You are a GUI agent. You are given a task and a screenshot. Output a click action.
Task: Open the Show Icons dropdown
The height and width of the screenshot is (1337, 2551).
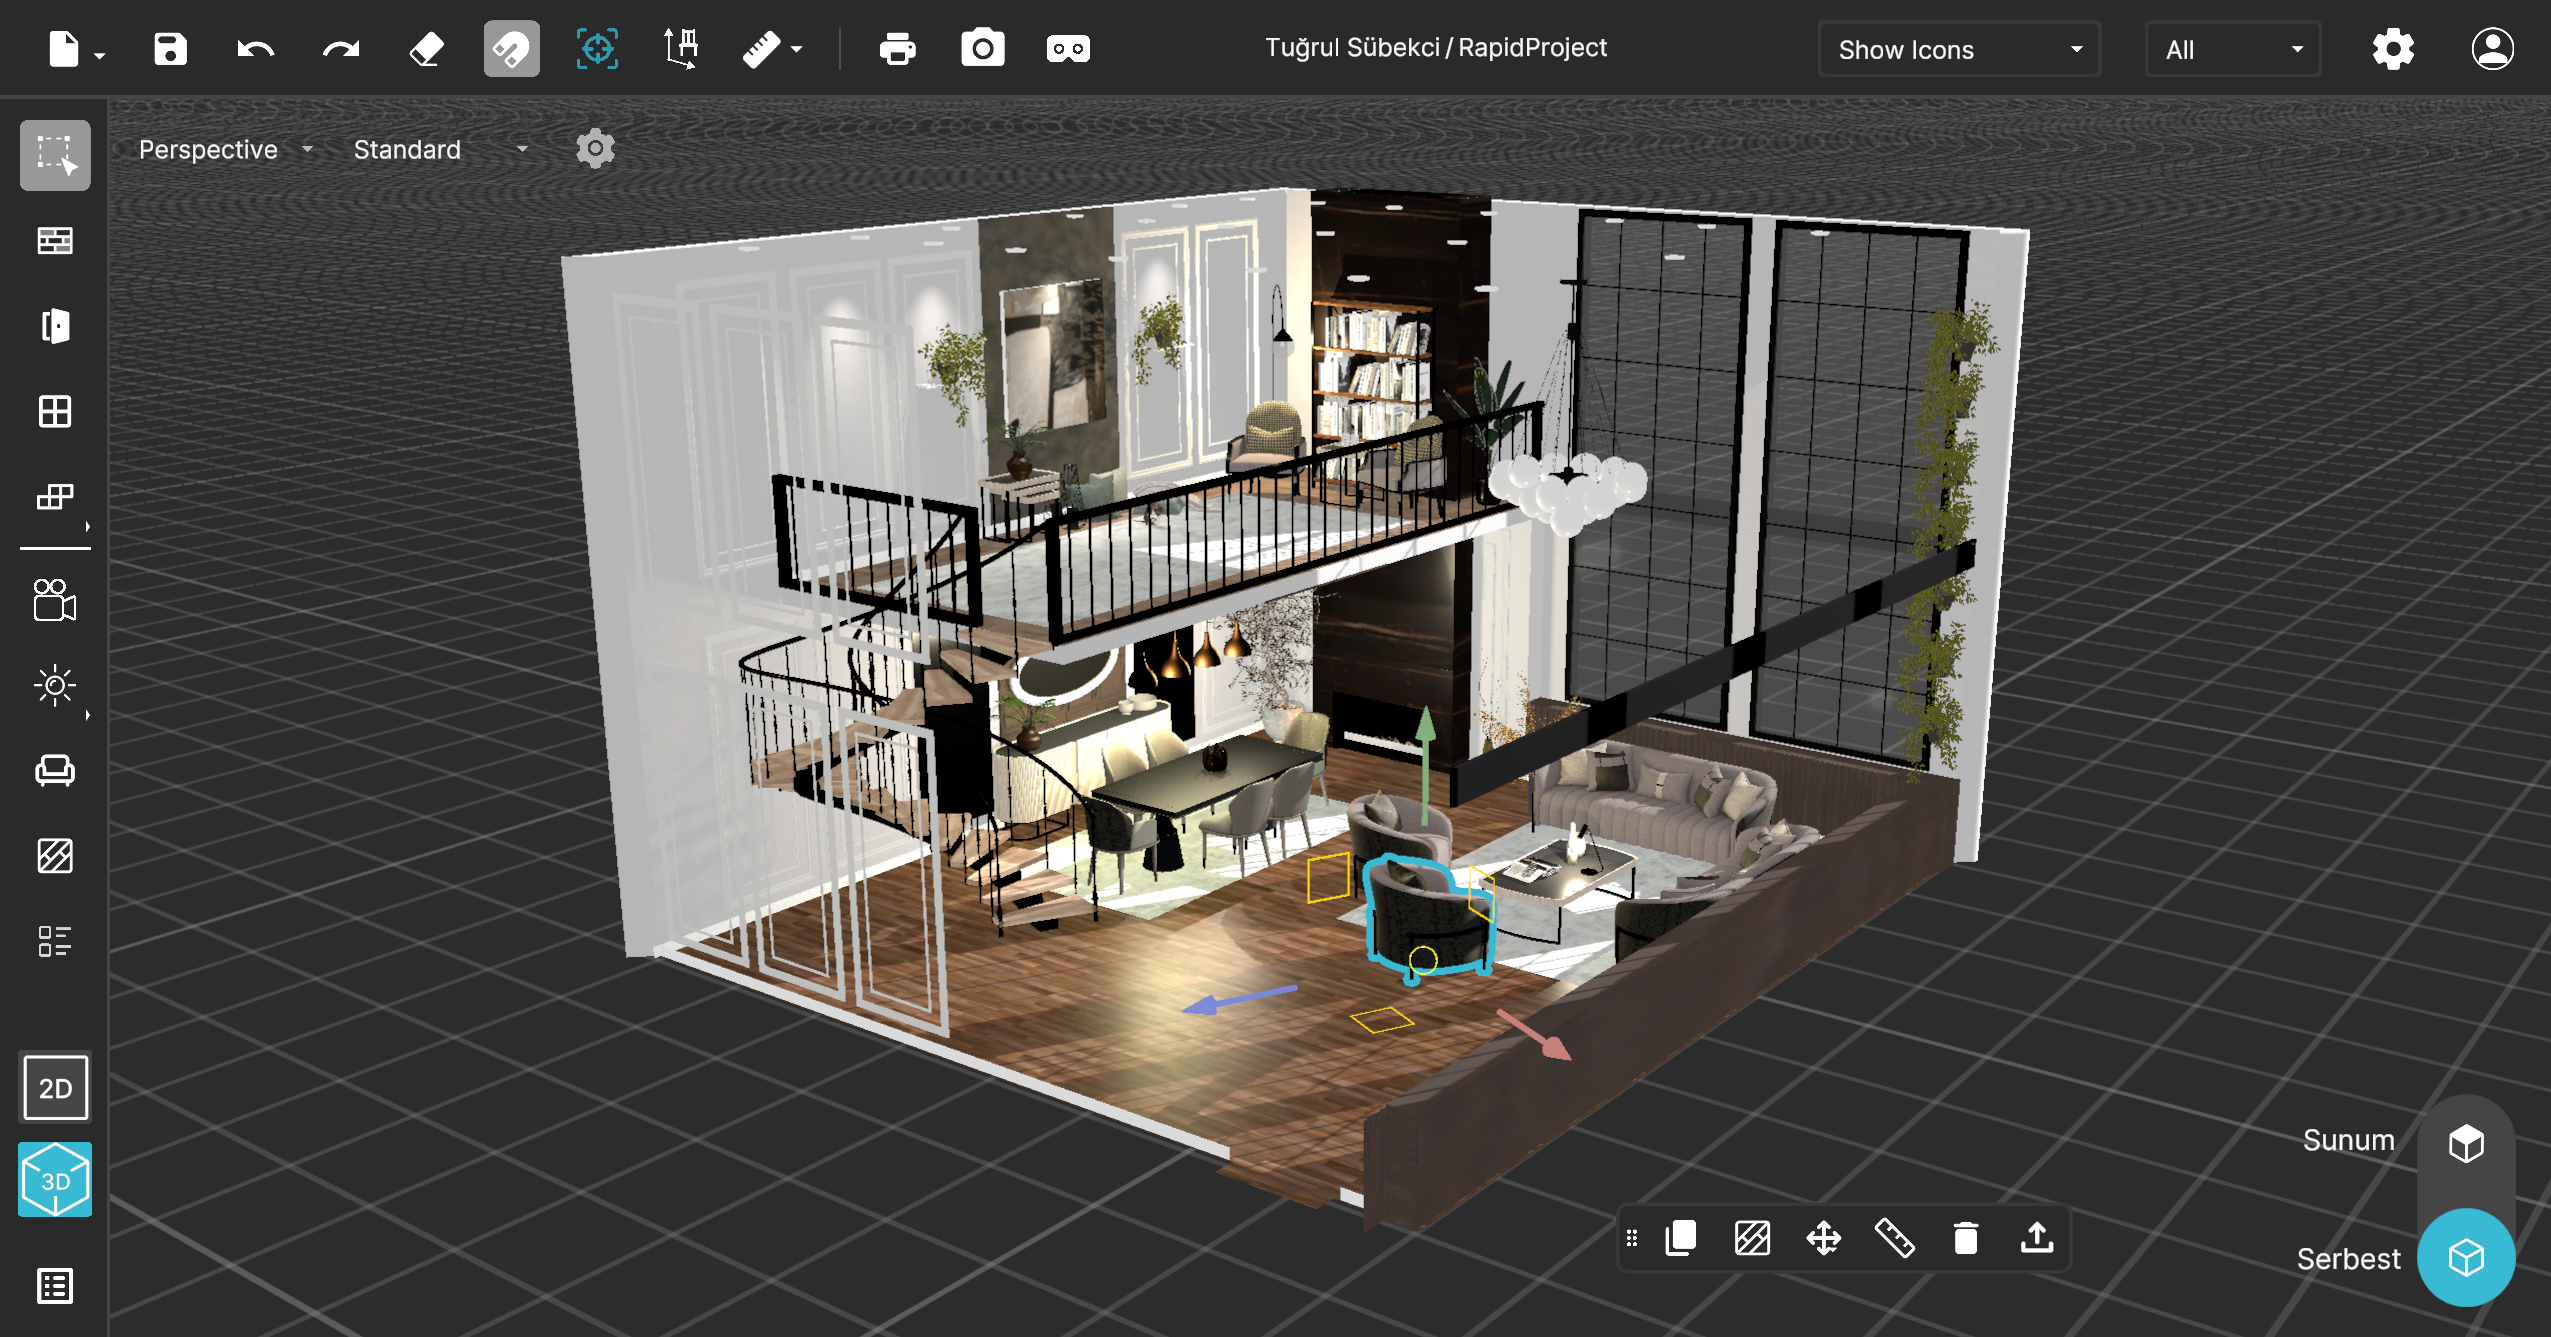coord(1958,49)
